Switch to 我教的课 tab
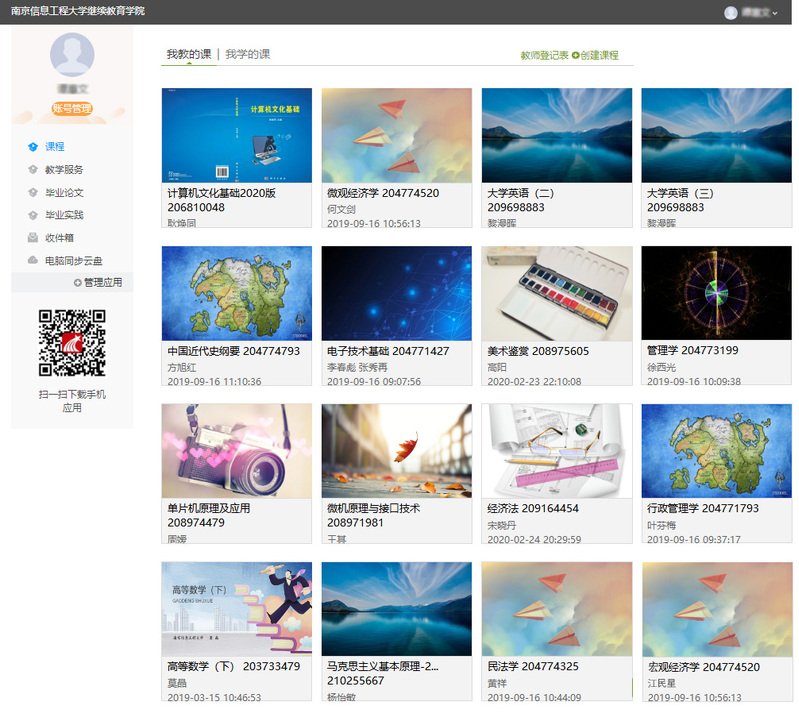The width and height of the screenshot is (799, 725). [x=189, y=54]
